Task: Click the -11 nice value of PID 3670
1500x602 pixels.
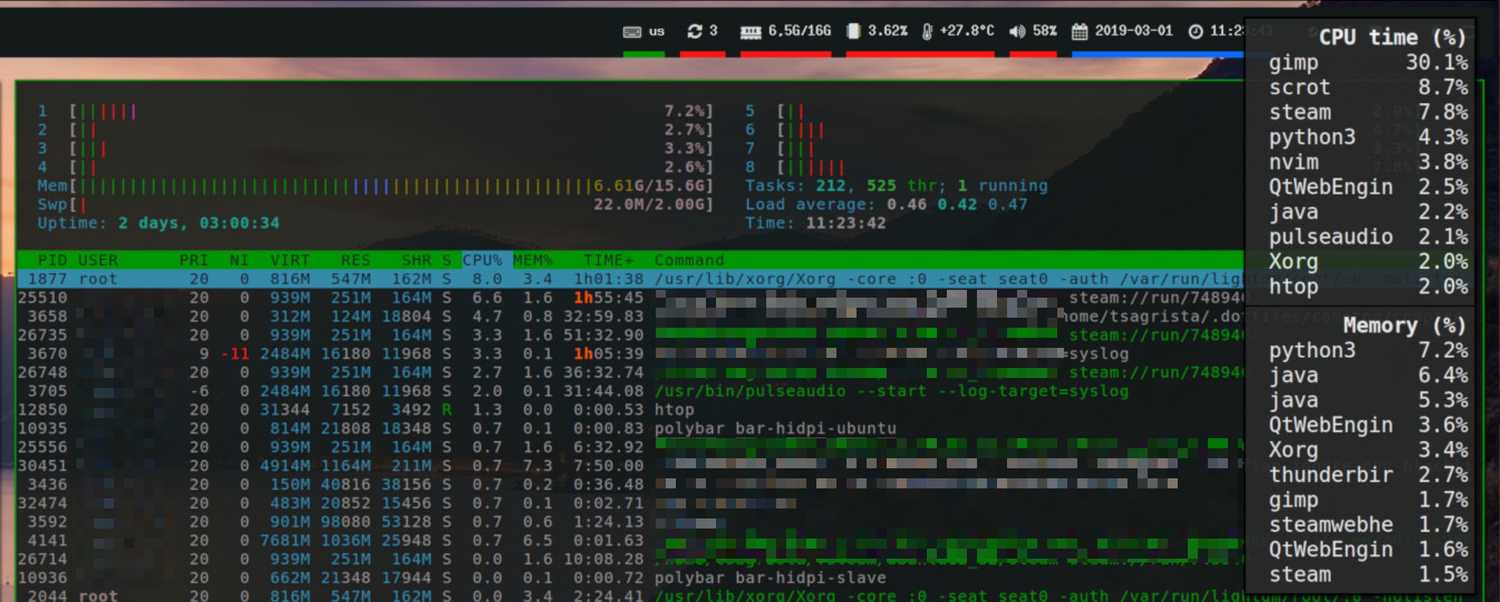Action: (235, 354)
